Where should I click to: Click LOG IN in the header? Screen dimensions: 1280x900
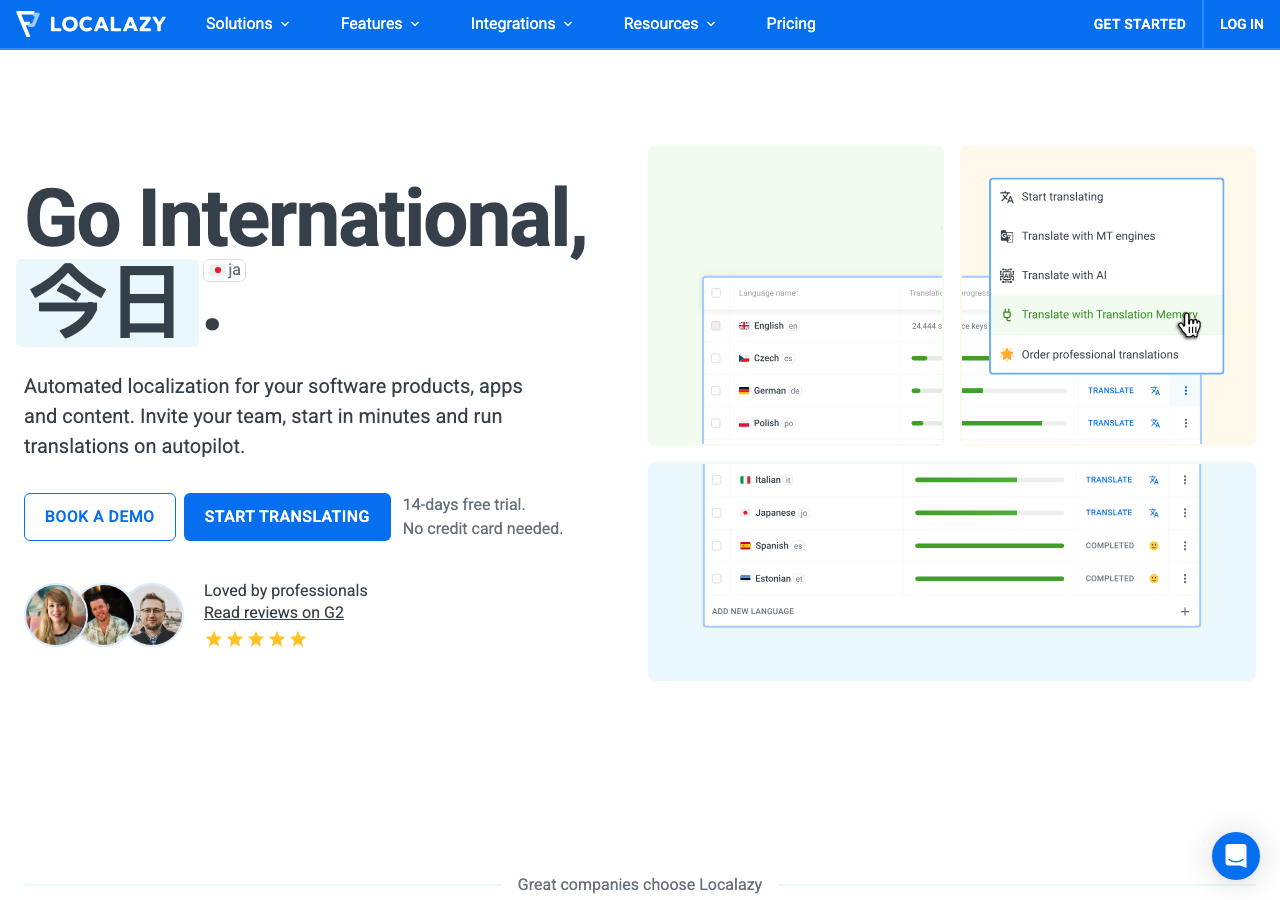pos(1242,24)
